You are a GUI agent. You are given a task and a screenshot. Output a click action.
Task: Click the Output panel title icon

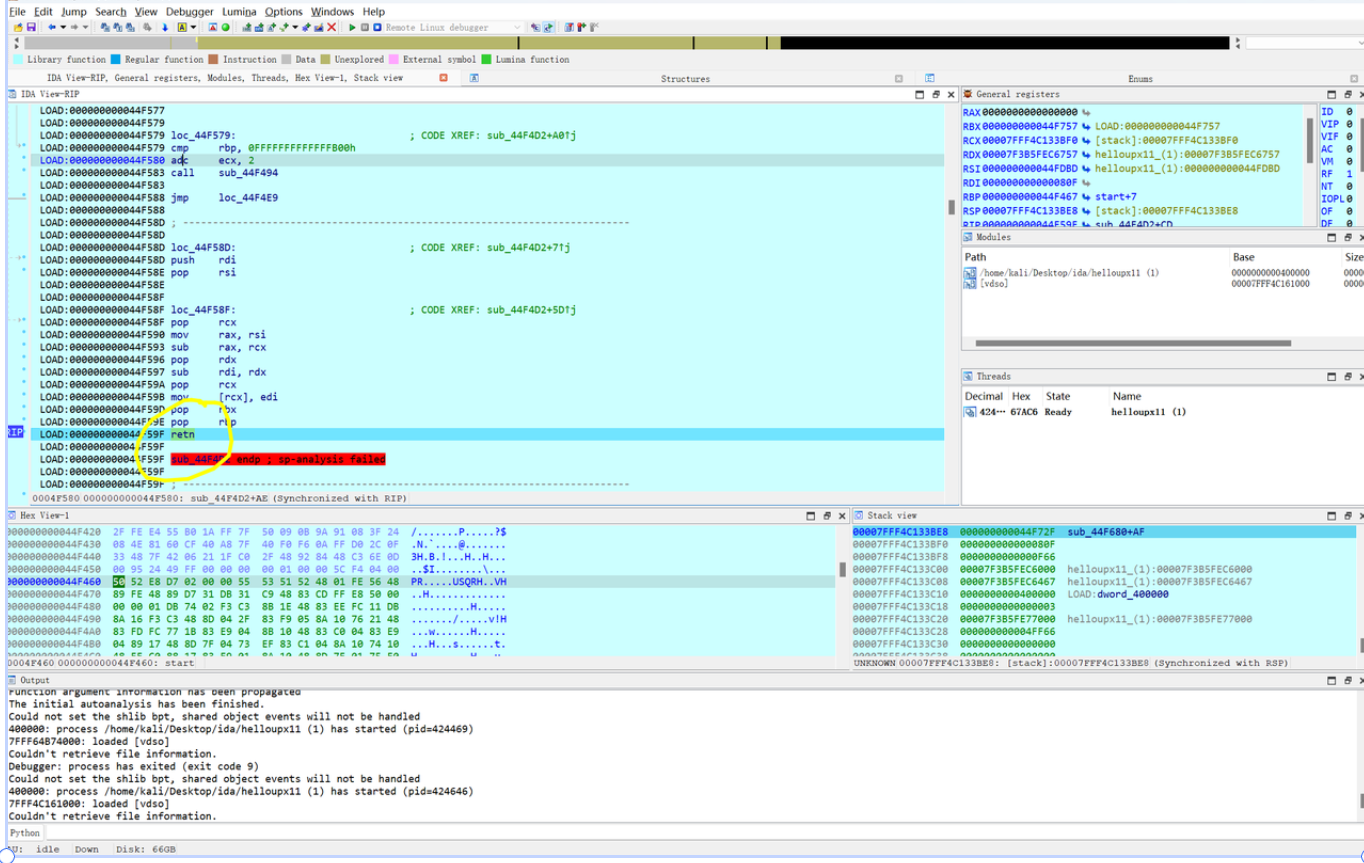[x=13, y=680]
